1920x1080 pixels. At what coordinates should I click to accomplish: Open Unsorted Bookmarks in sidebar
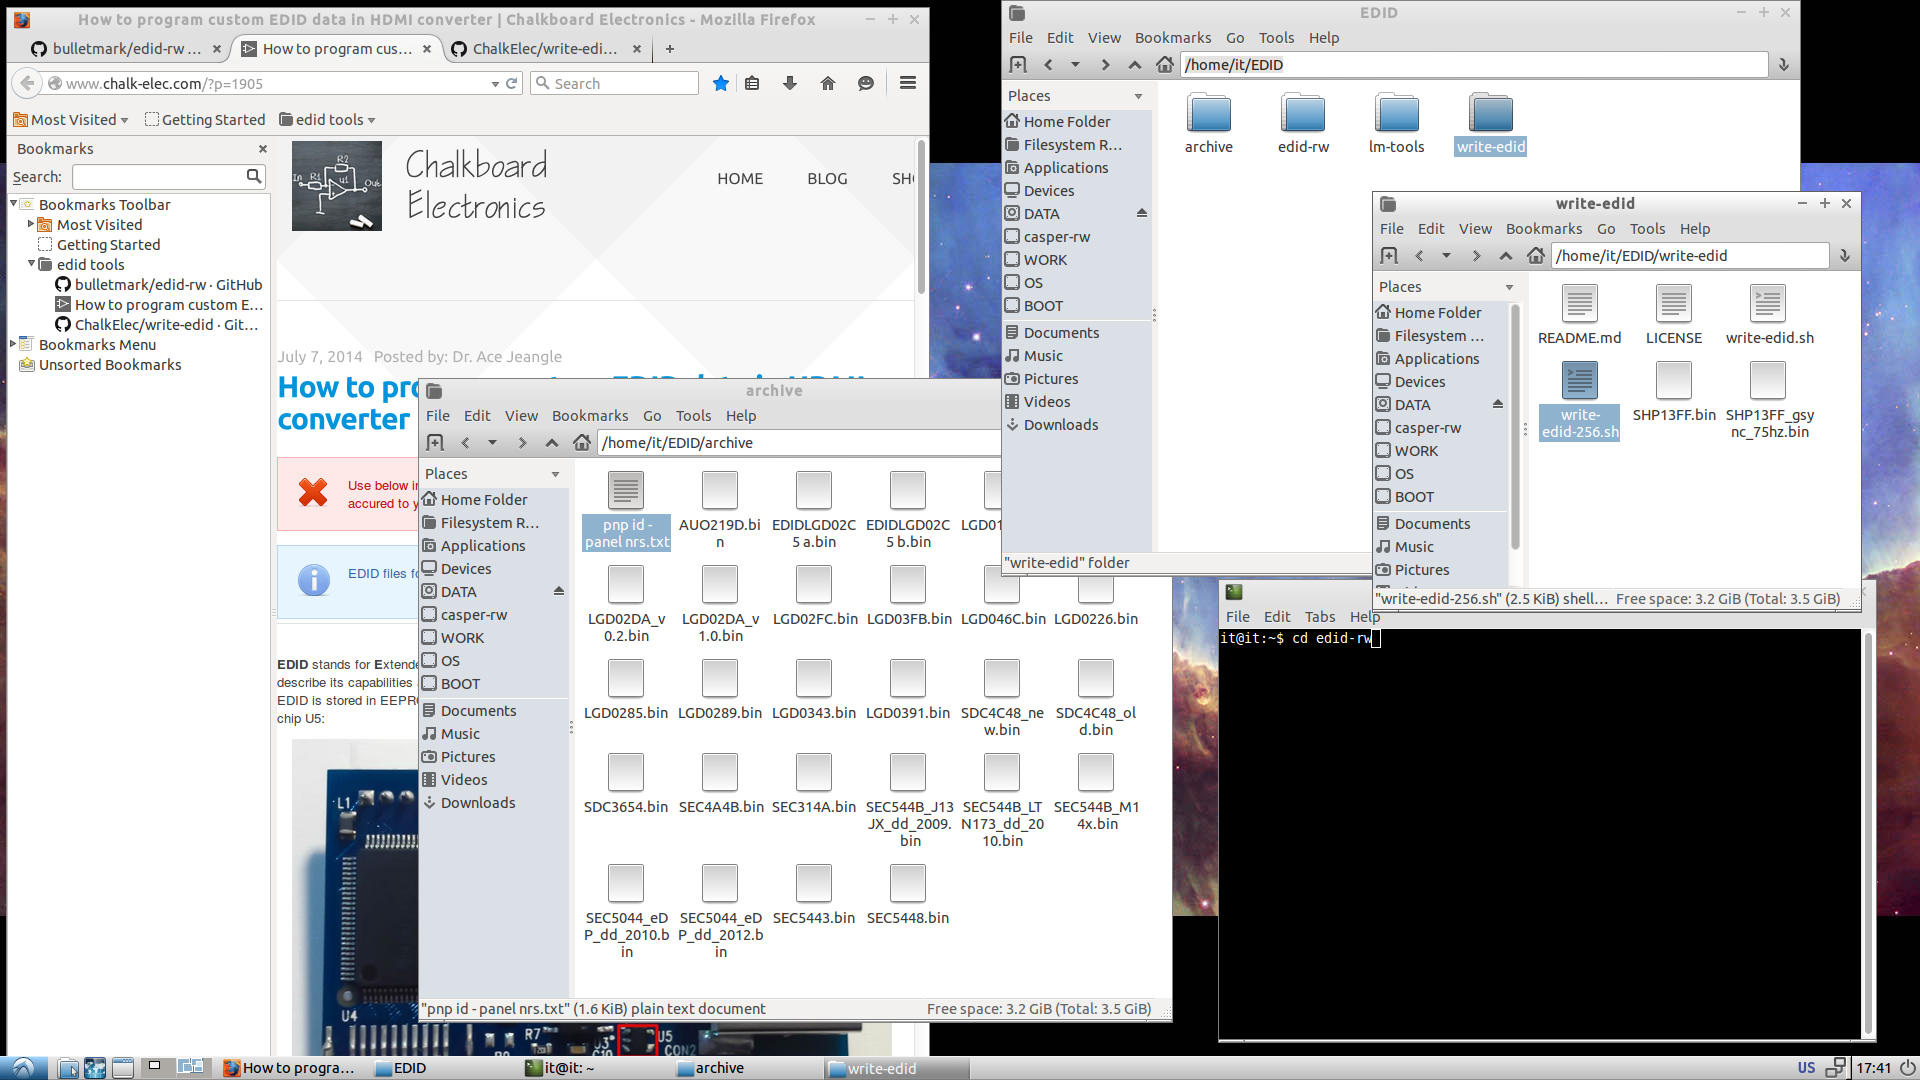[100, 365]
